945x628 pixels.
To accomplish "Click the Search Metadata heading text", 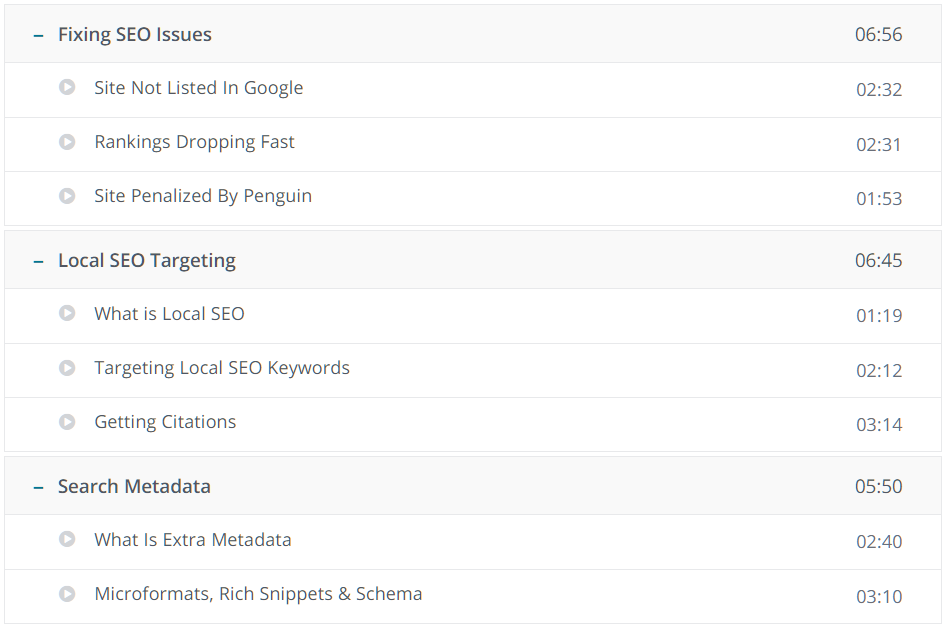I will click(134, 487).
